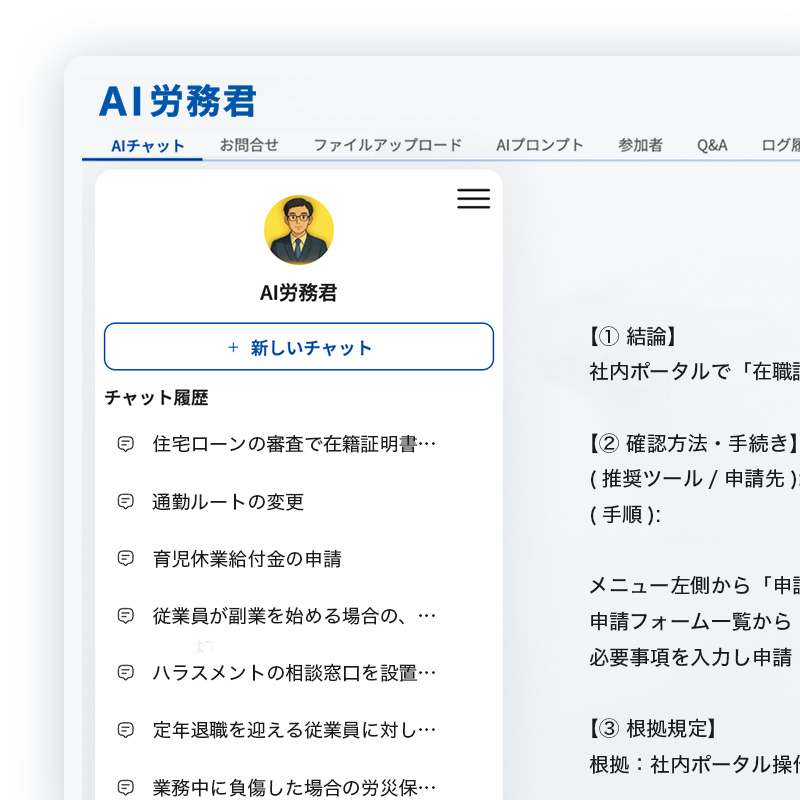Click chat icon beside 業務中に負傷 entry

tap(126, 786)
